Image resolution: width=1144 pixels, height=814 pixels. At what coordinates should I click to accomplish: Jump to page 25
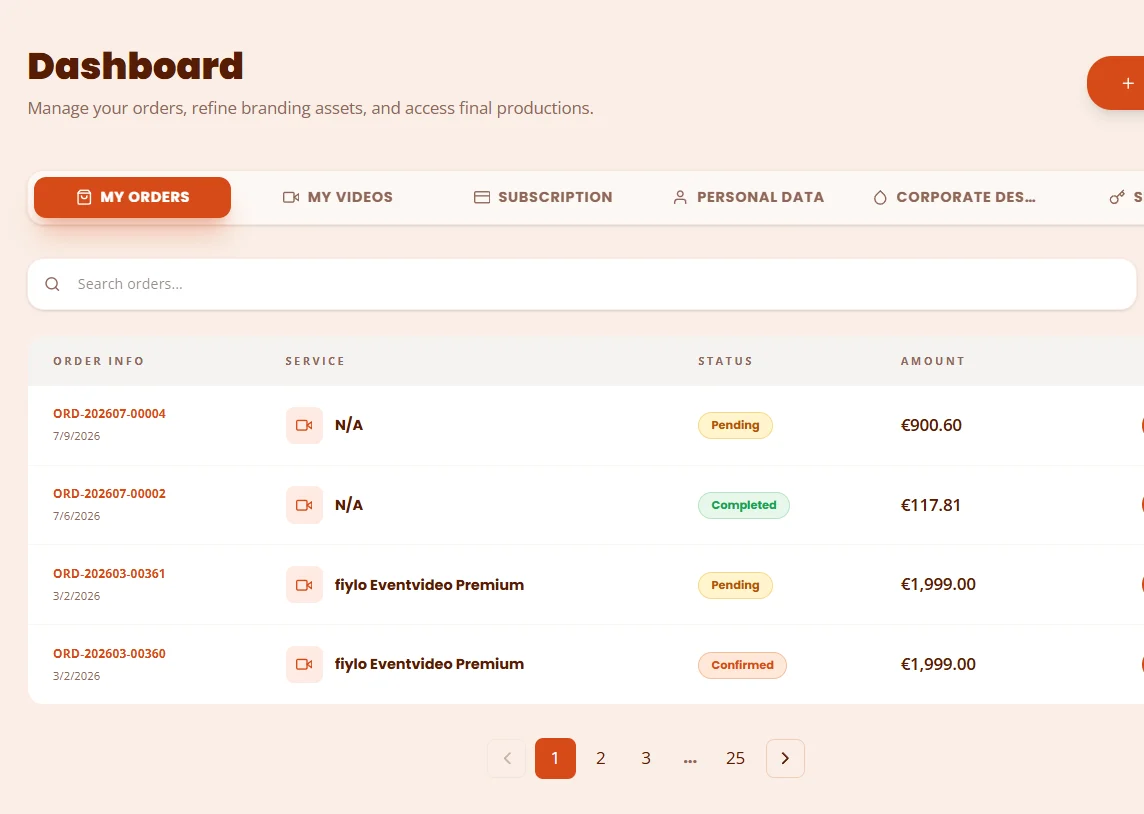click(x=735, y=759)
